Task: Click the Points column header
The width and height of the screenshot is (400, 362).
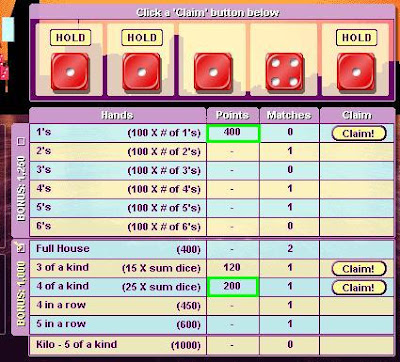Action: tap(232, 115)
